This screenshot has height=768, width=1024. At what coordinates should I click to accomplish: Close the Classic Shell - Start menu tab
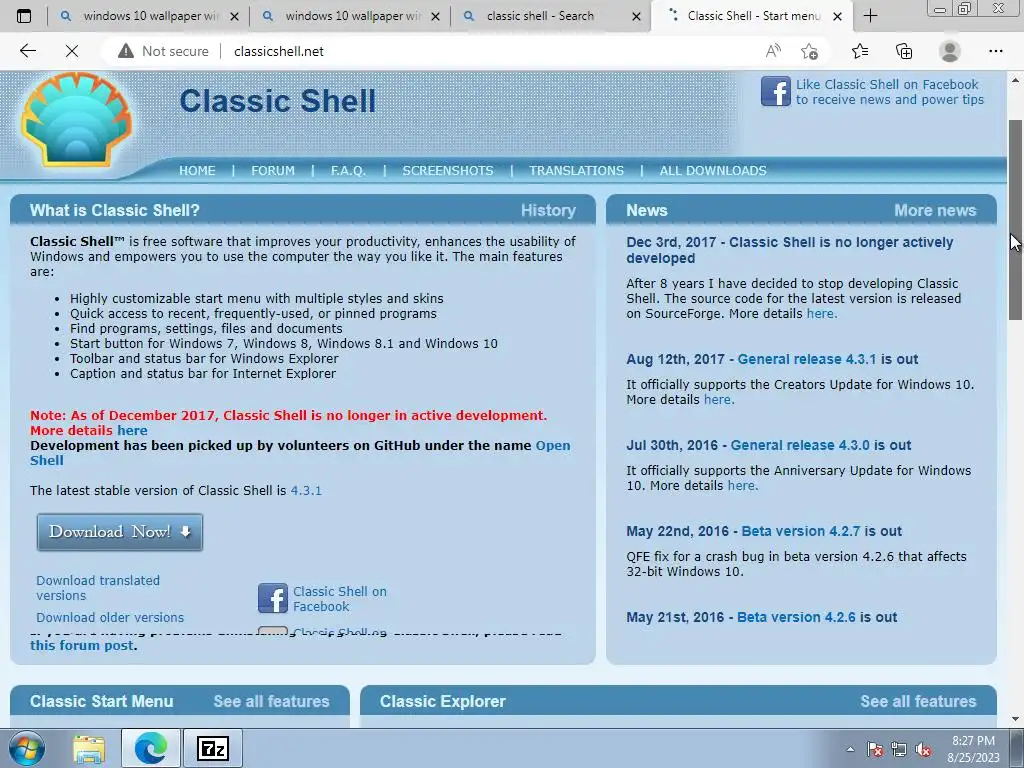point(837,16)
